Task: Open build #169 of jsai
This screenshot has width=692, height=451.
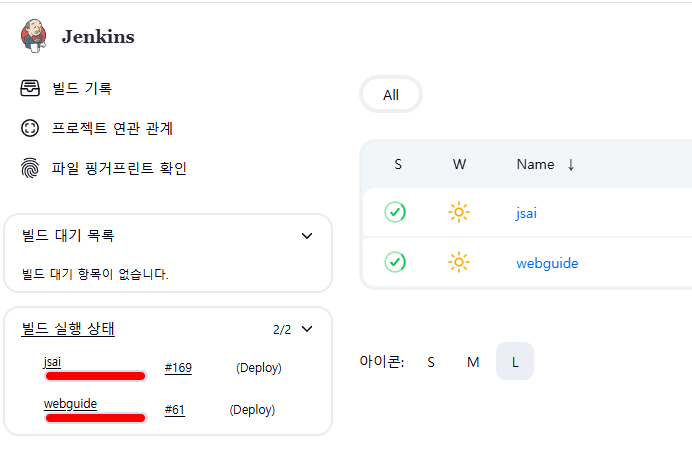Action: click(x=178, y=368)
